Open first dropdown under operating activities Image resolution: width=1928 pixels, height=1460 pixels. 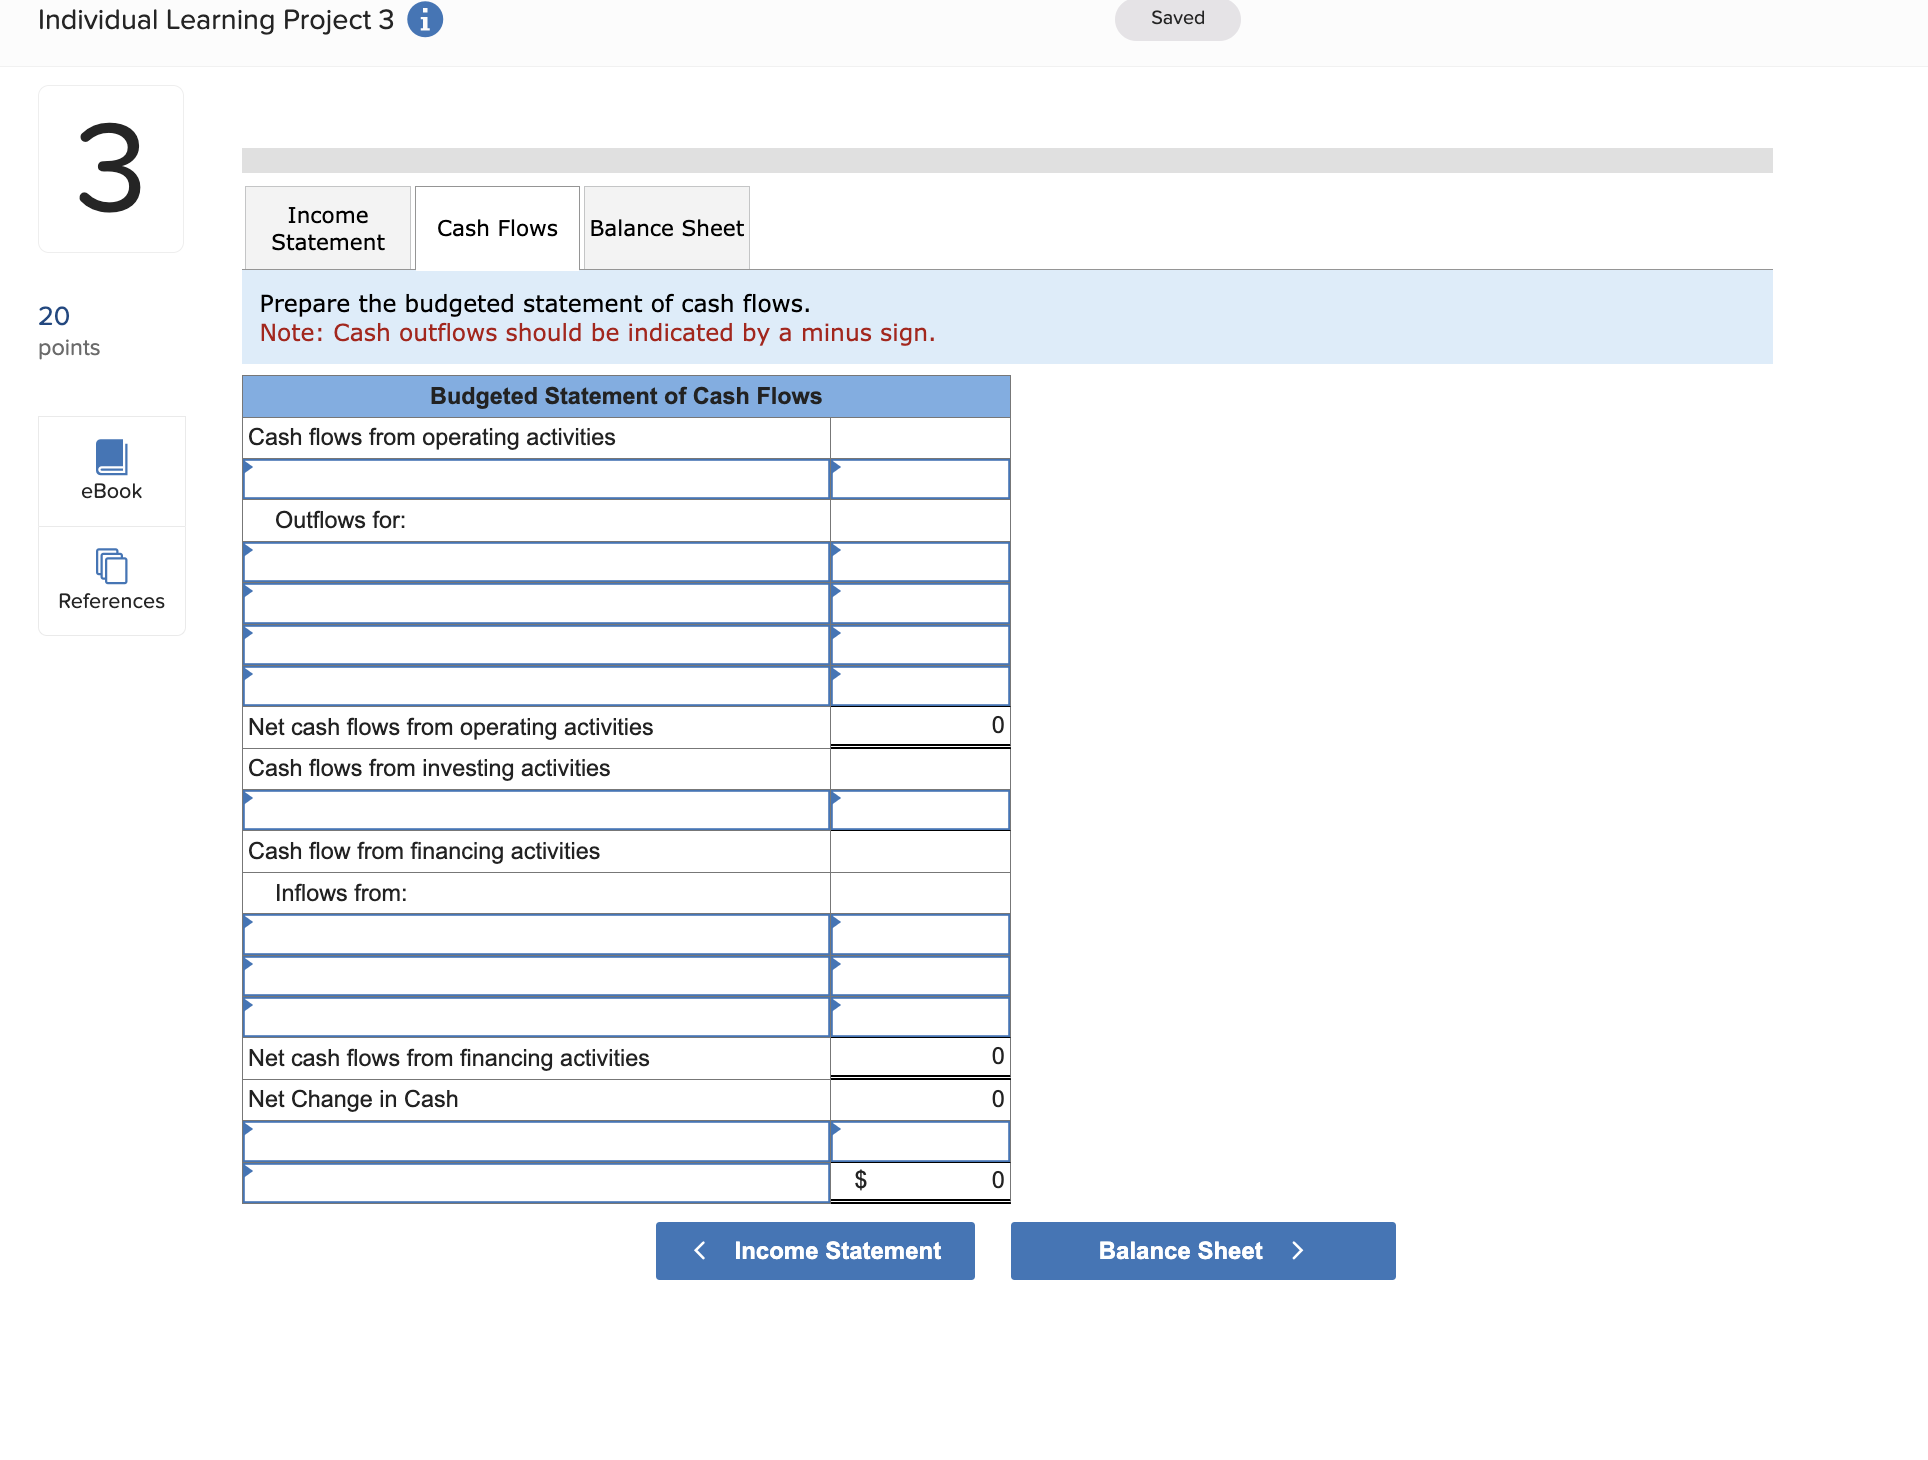(536, 479)
